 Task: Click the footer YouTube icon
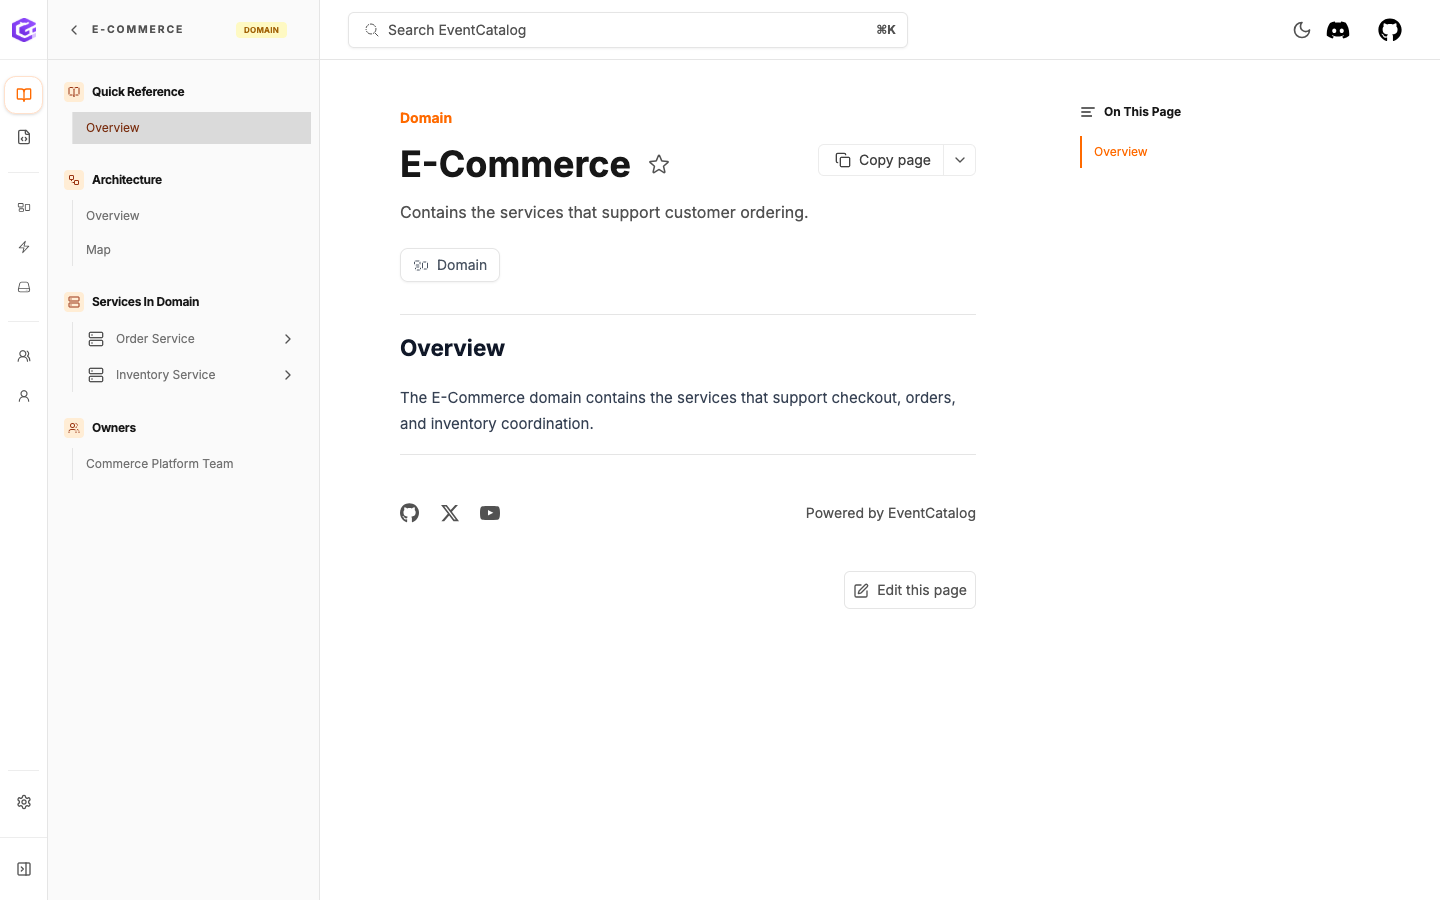pyautogui.click(x=490, y=513)
